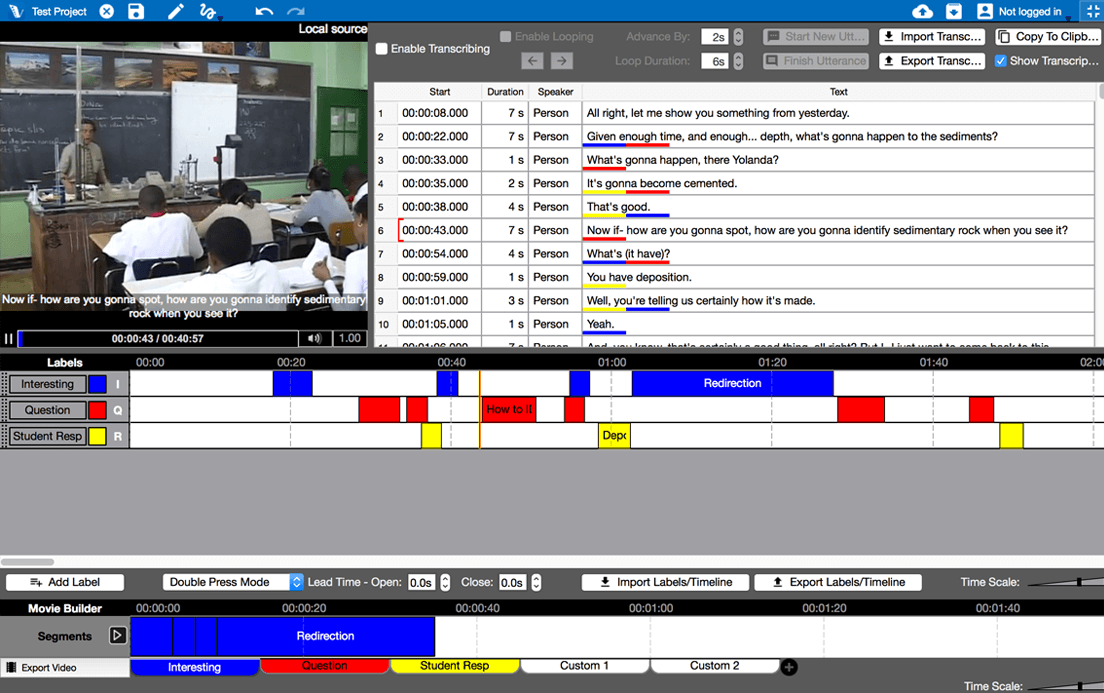Click the fullscreen toggle icon at top right
The height and width of the screenshot is (693, 1104).
[1092, 12]
